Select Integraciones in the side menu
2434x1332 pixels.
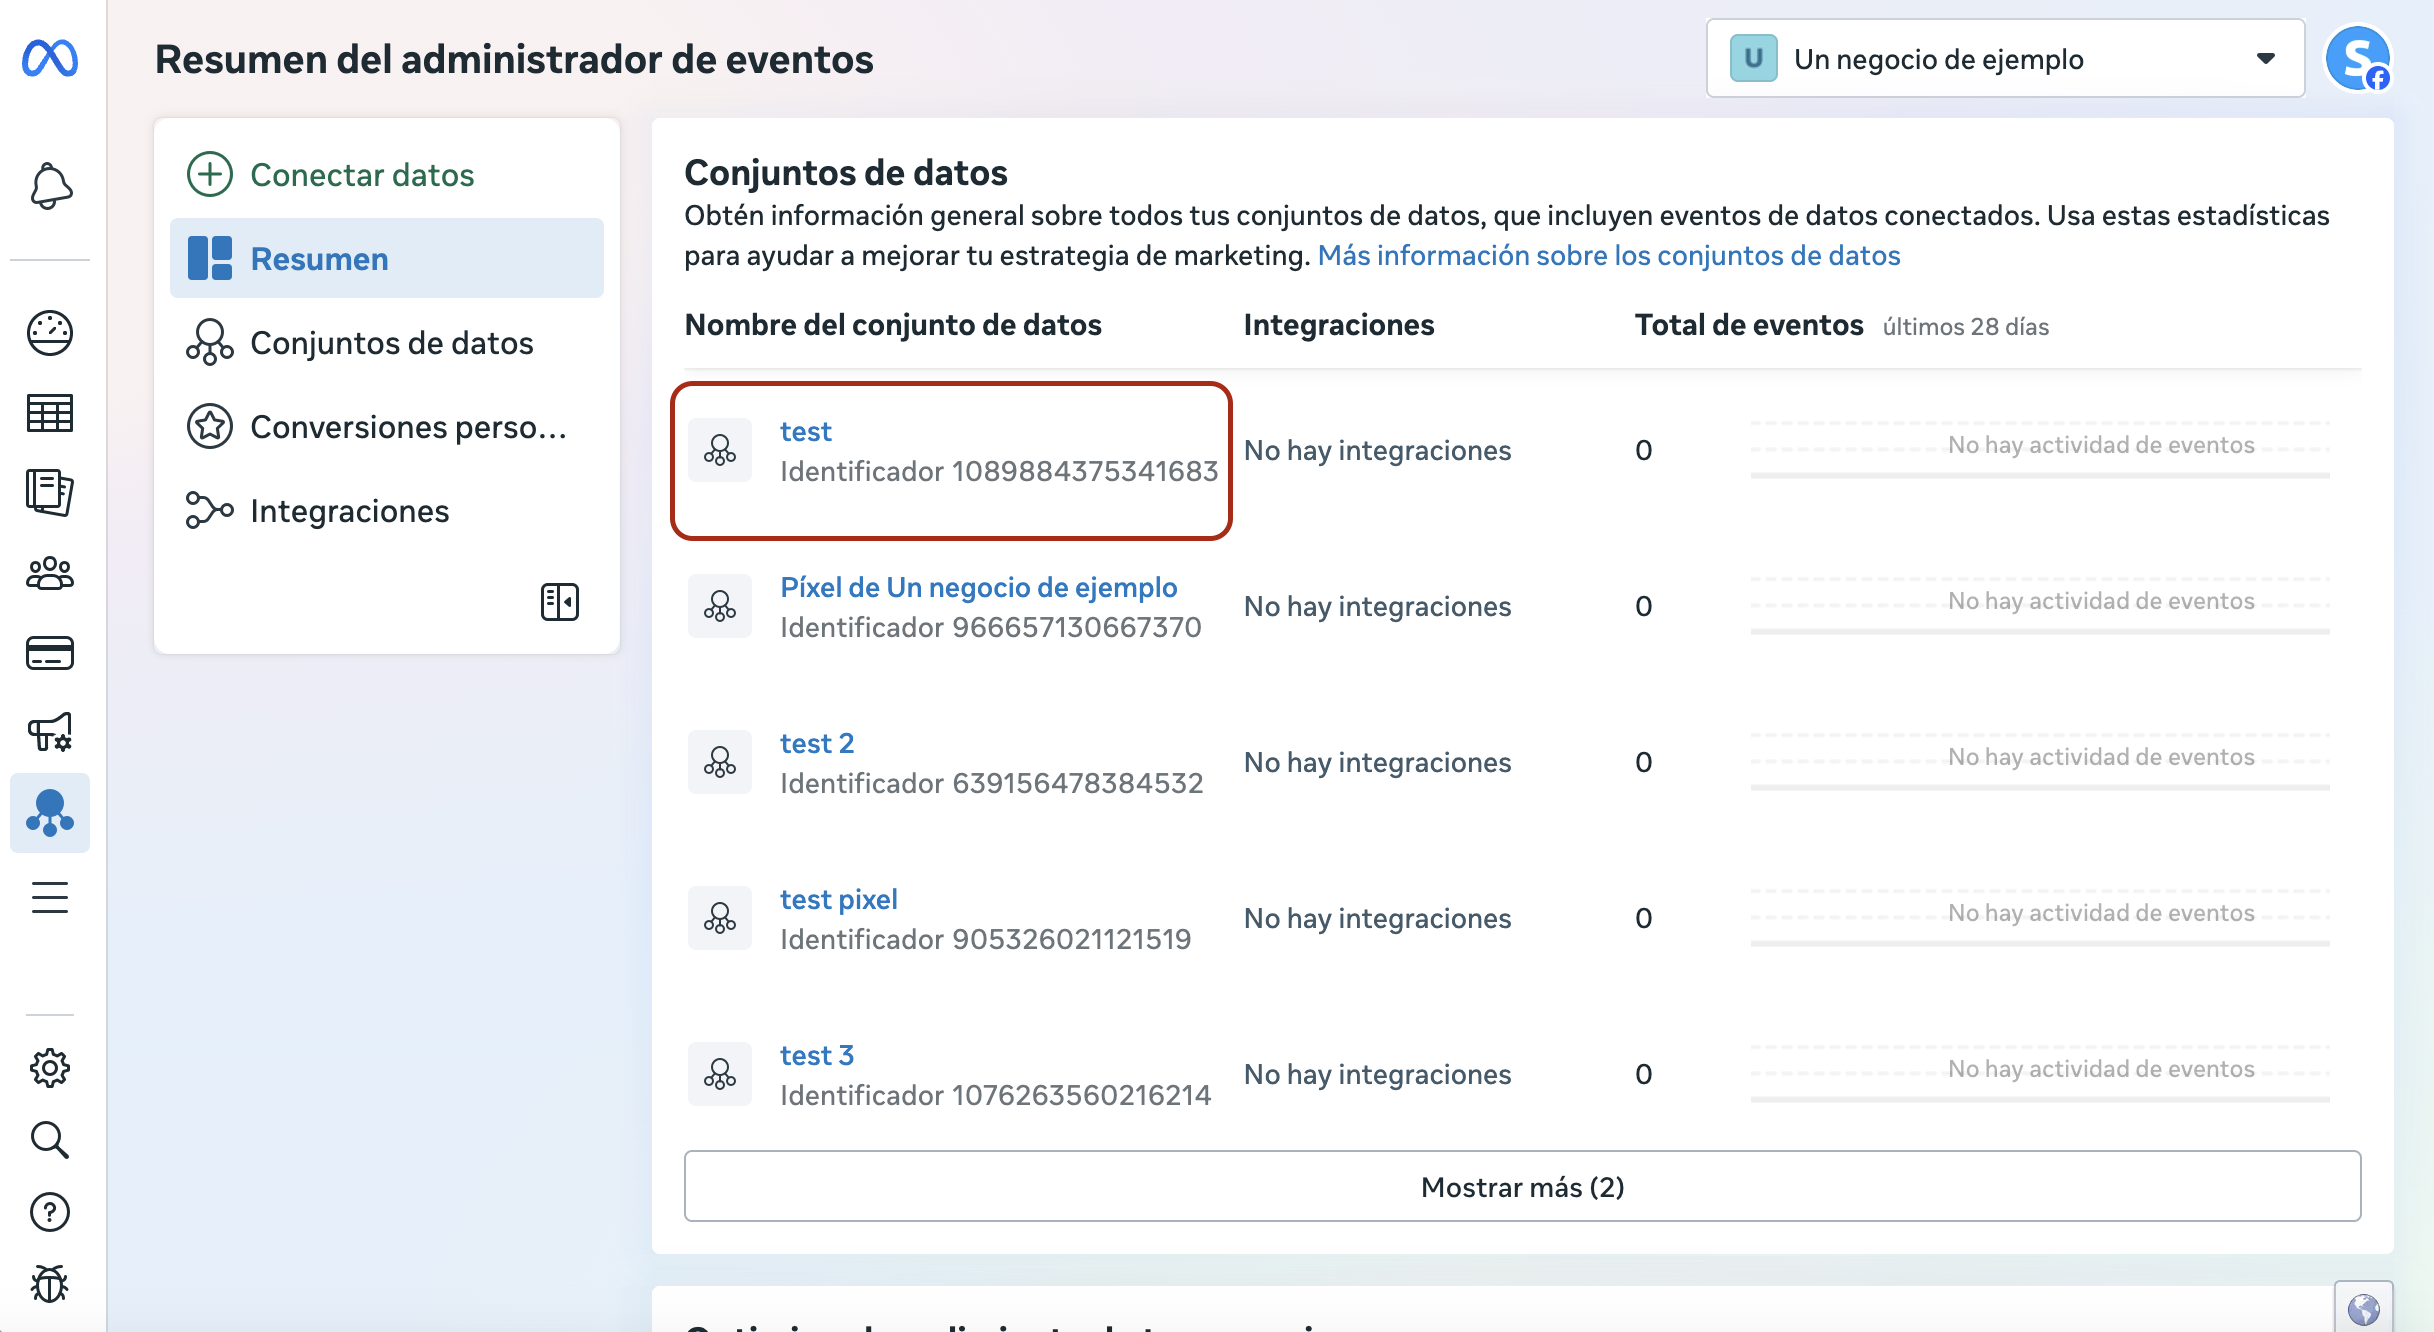[x=349, y=511]
